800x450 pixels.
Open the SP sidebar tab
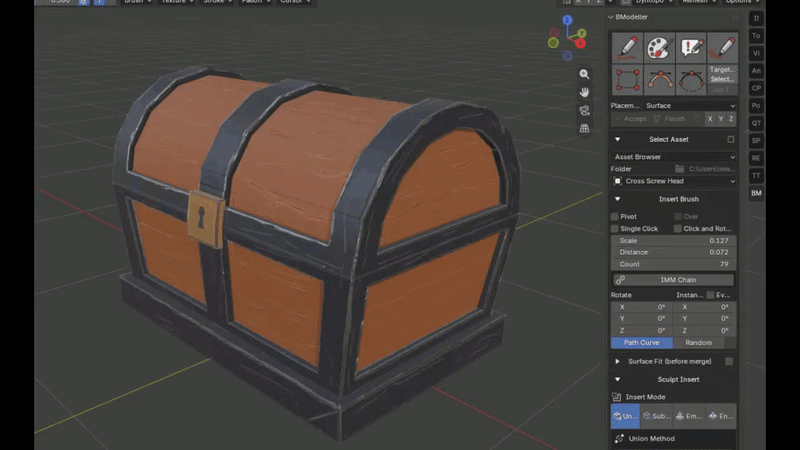pos(756,140)
